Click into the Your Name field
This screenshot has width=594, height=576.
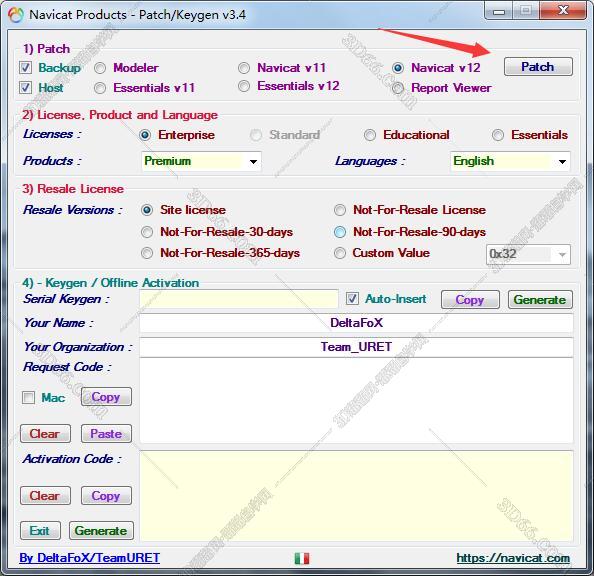coord(356,323)
